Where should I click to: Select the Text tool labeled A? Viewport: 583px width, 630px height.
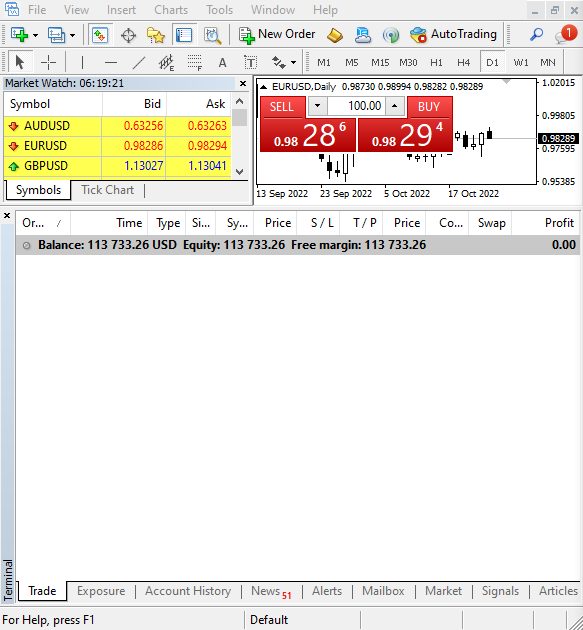point(222,63)
